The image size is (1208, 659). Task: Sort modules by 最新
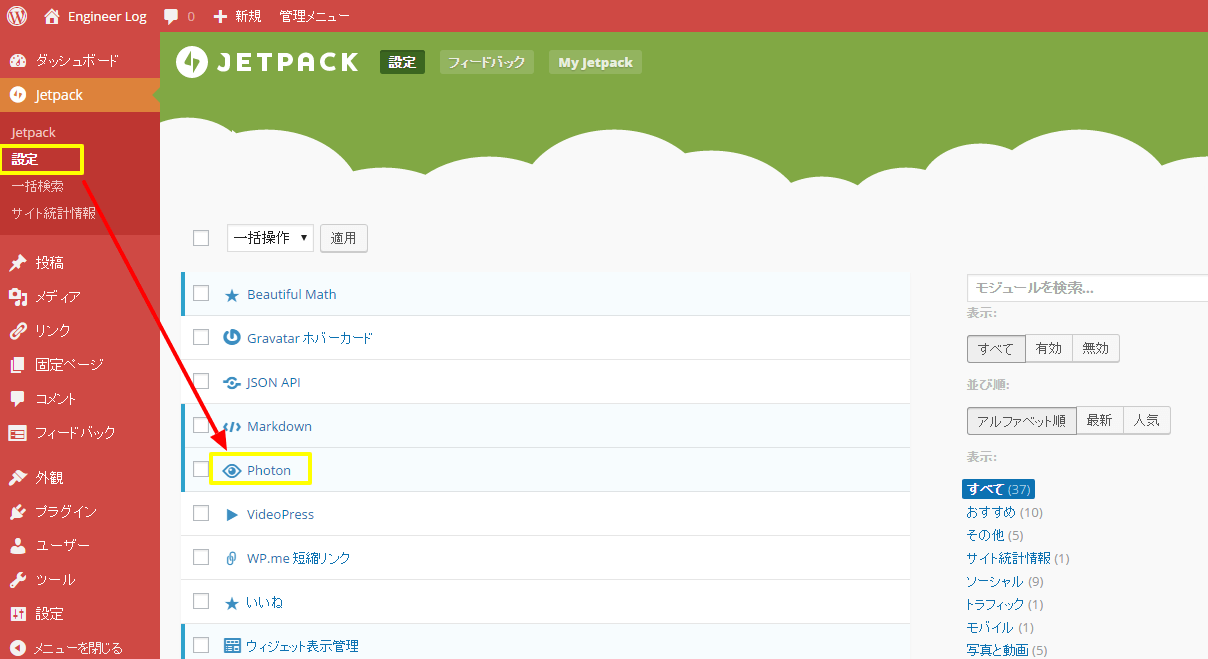(1100, 421)
